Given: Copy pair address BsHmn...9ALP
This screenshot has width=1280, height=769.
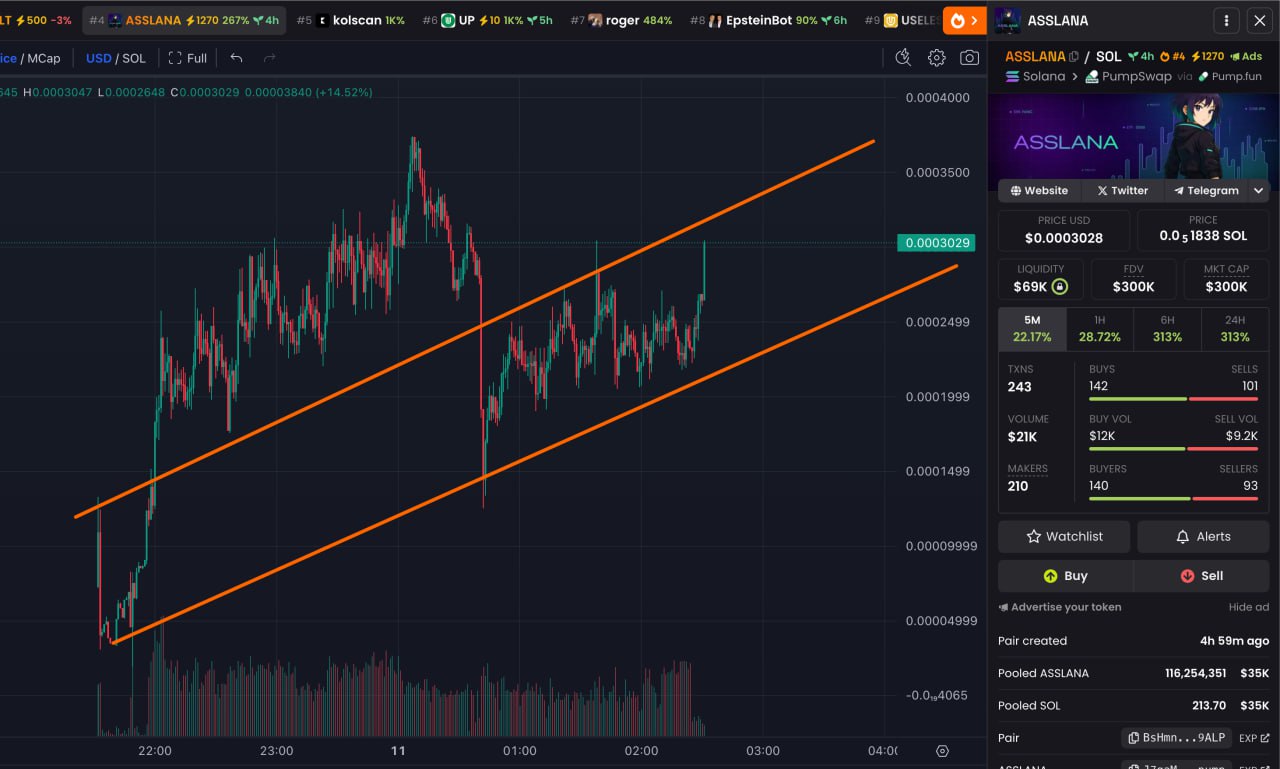Looking at the screenshot, I should (x=1176, y=738).
